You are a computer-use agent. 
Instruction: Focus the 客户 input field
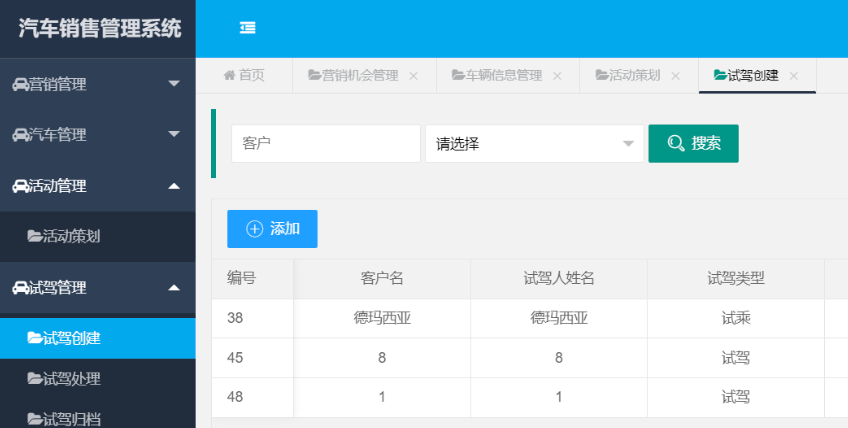tap(325, 144)
